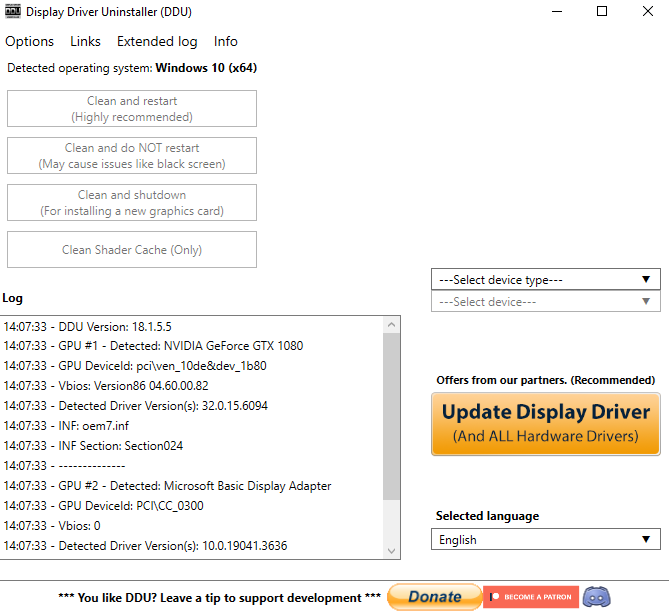Select log line Driver Version 10.0.19041.3636
This screenshot has width=669, height=612.
click(x=145, y=546)
